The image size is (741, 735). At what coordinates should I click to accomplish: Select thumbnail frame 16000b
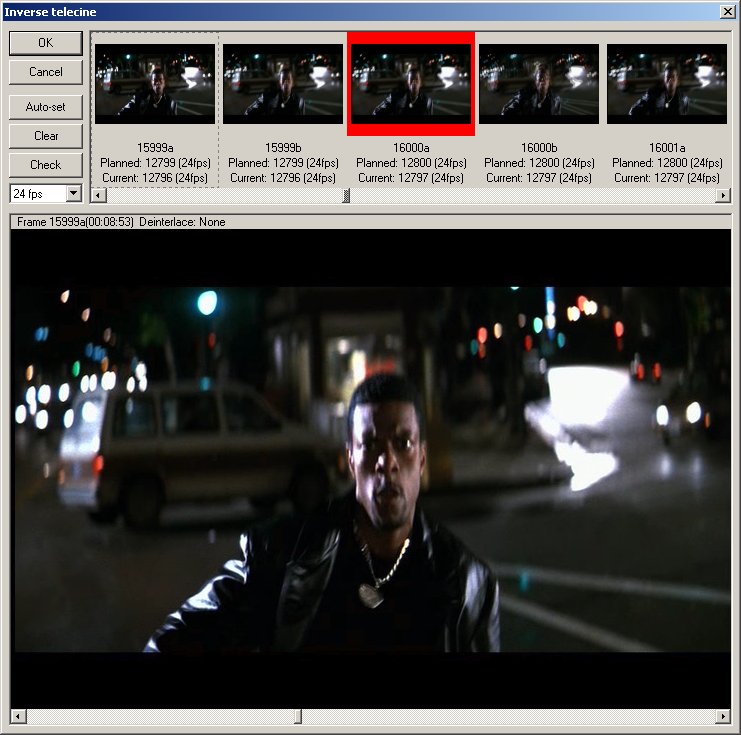point(539,84)
